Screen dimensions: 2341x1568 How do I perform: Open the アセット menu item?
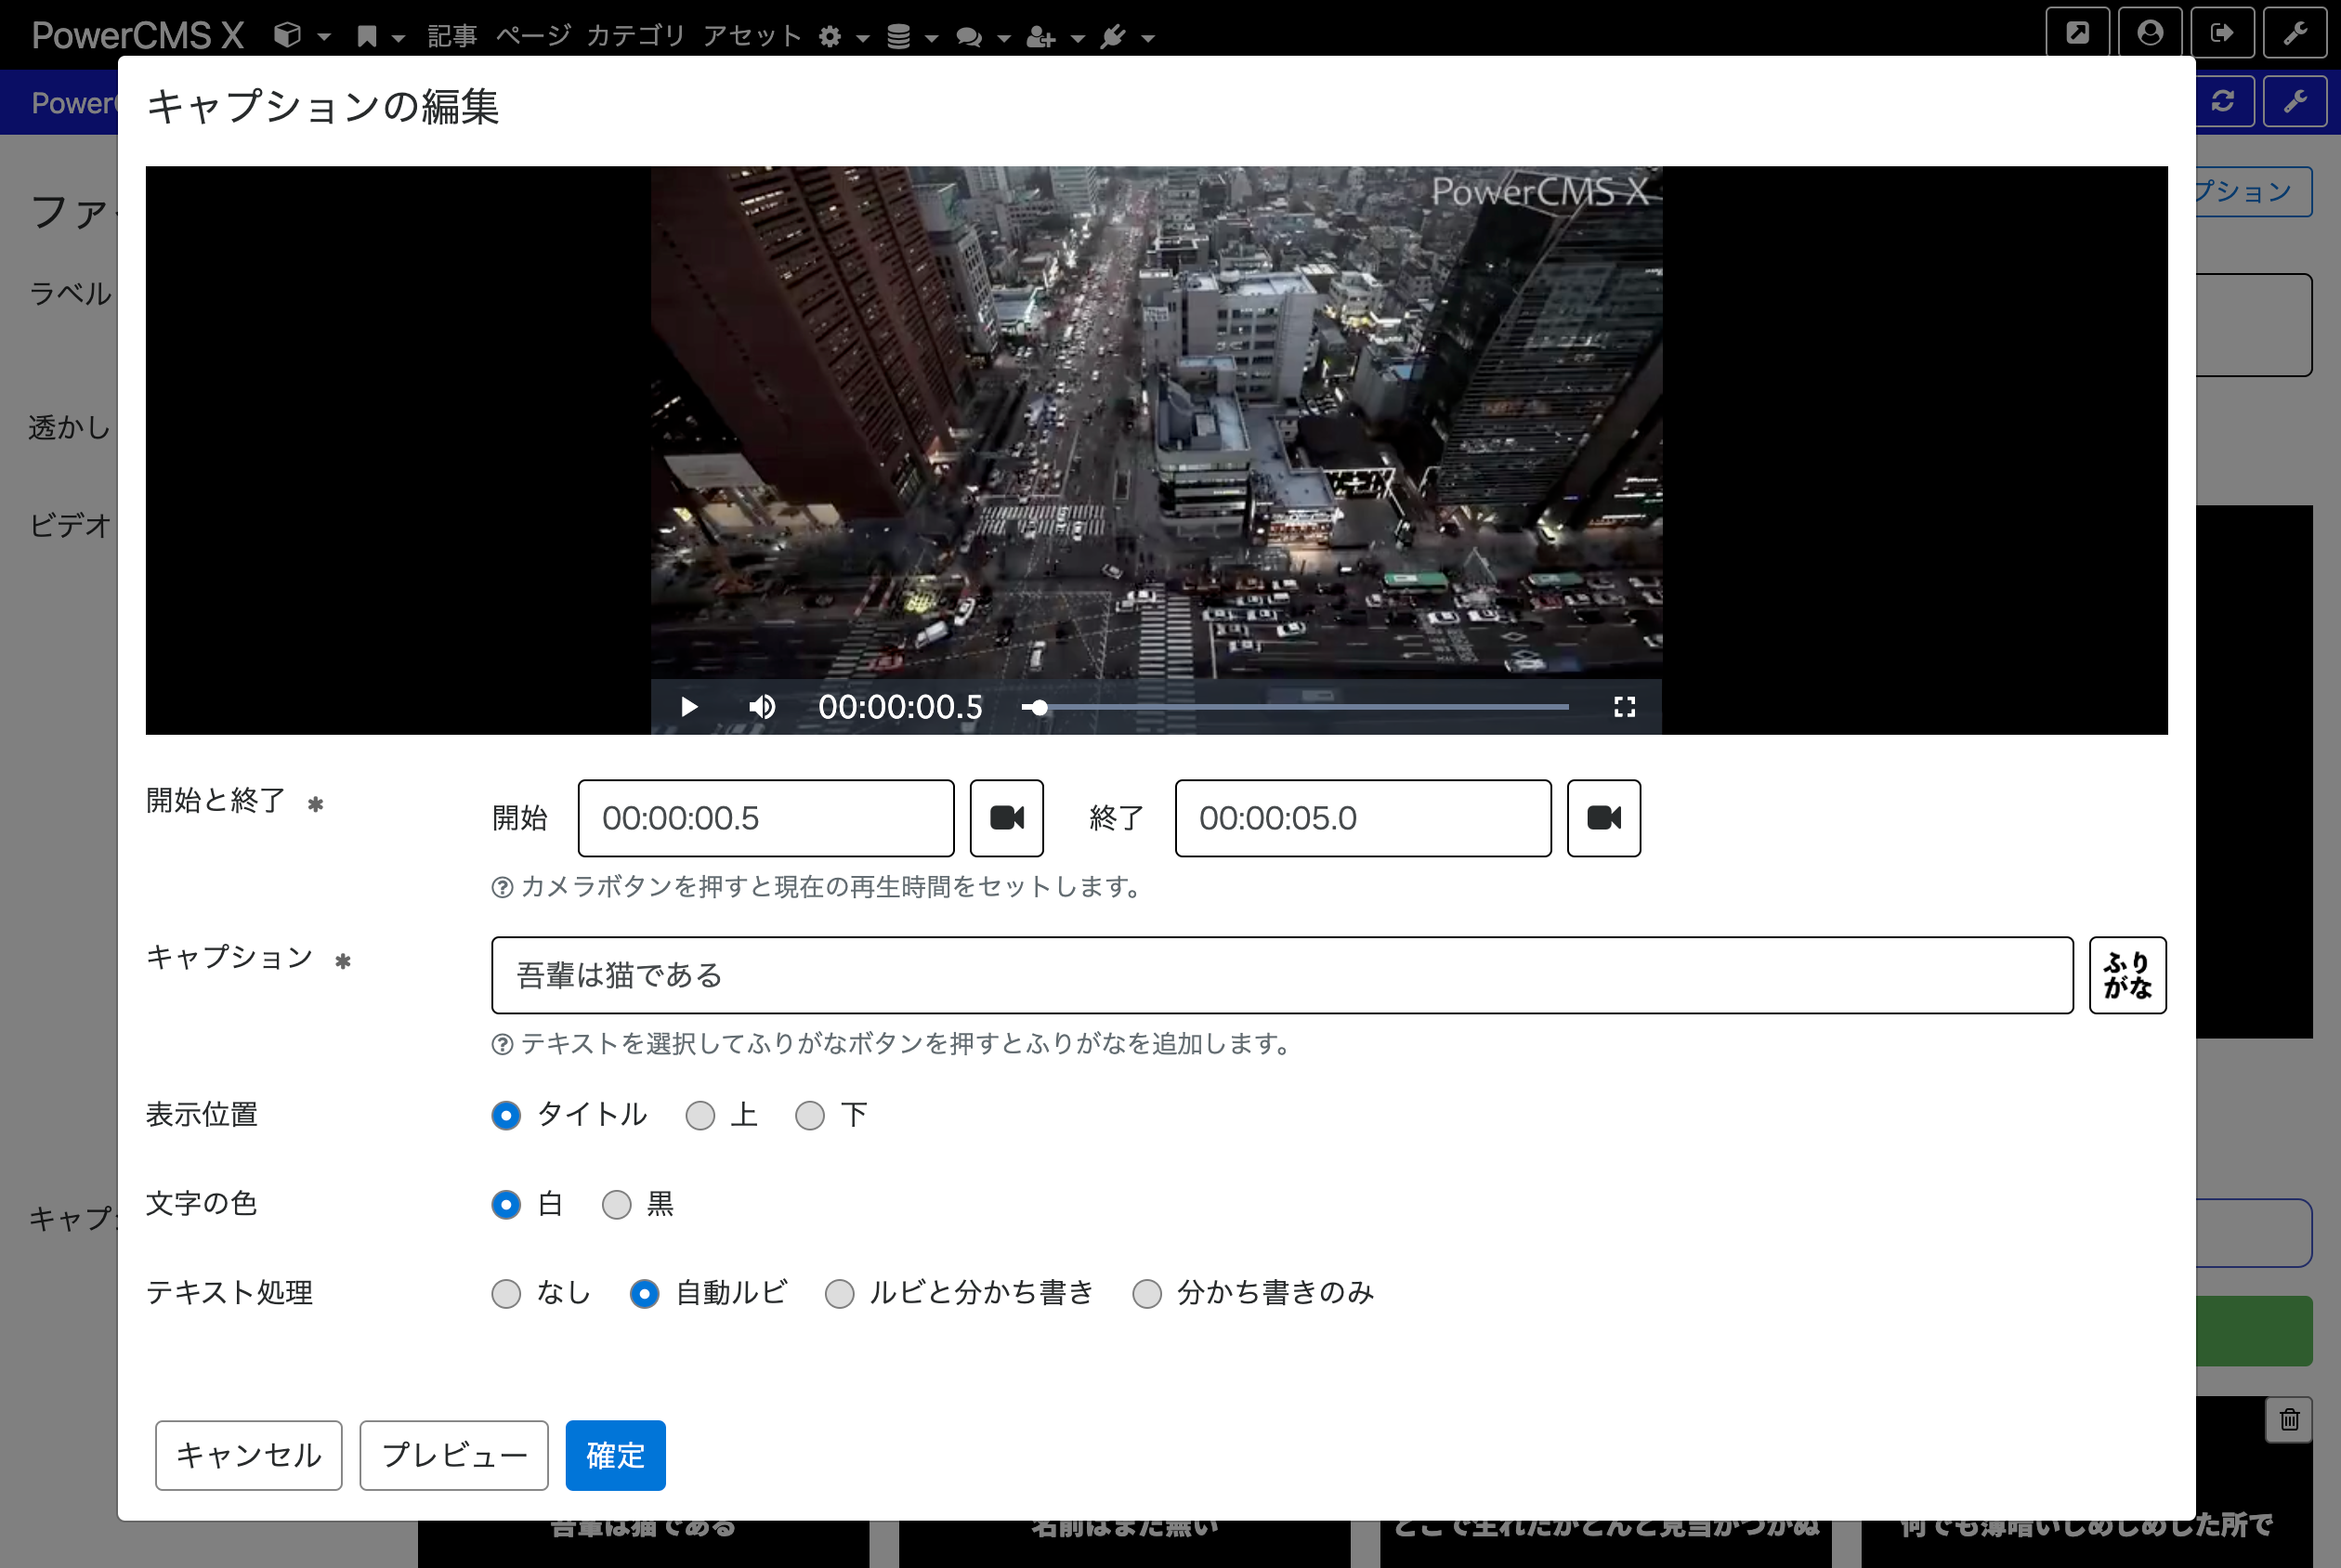pyautogui.click(x=752, y=36)
